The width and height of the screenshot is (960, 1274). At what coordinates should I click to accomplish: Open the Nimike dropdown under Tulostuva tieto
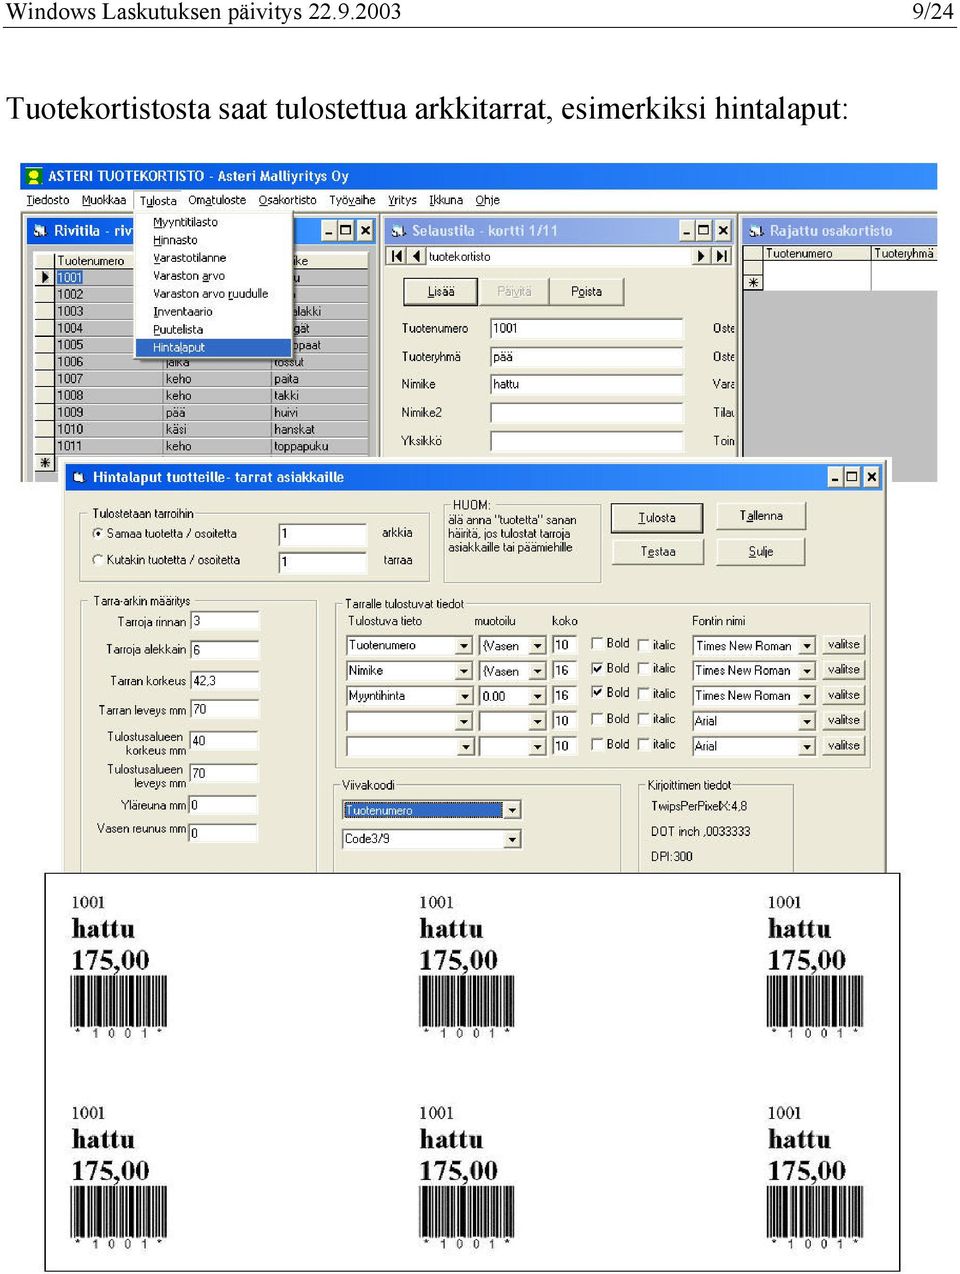click(464, 671)
